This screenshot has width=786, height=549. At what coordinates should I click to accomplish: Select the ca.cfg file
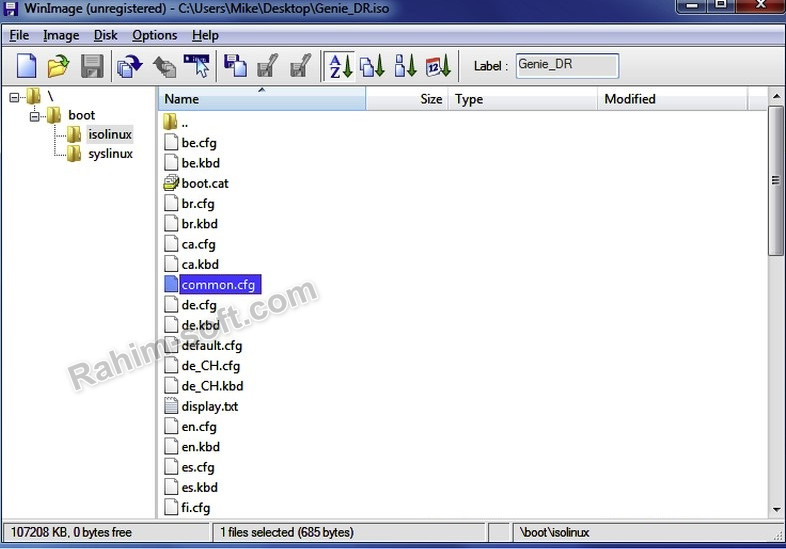tap(199, 244)
